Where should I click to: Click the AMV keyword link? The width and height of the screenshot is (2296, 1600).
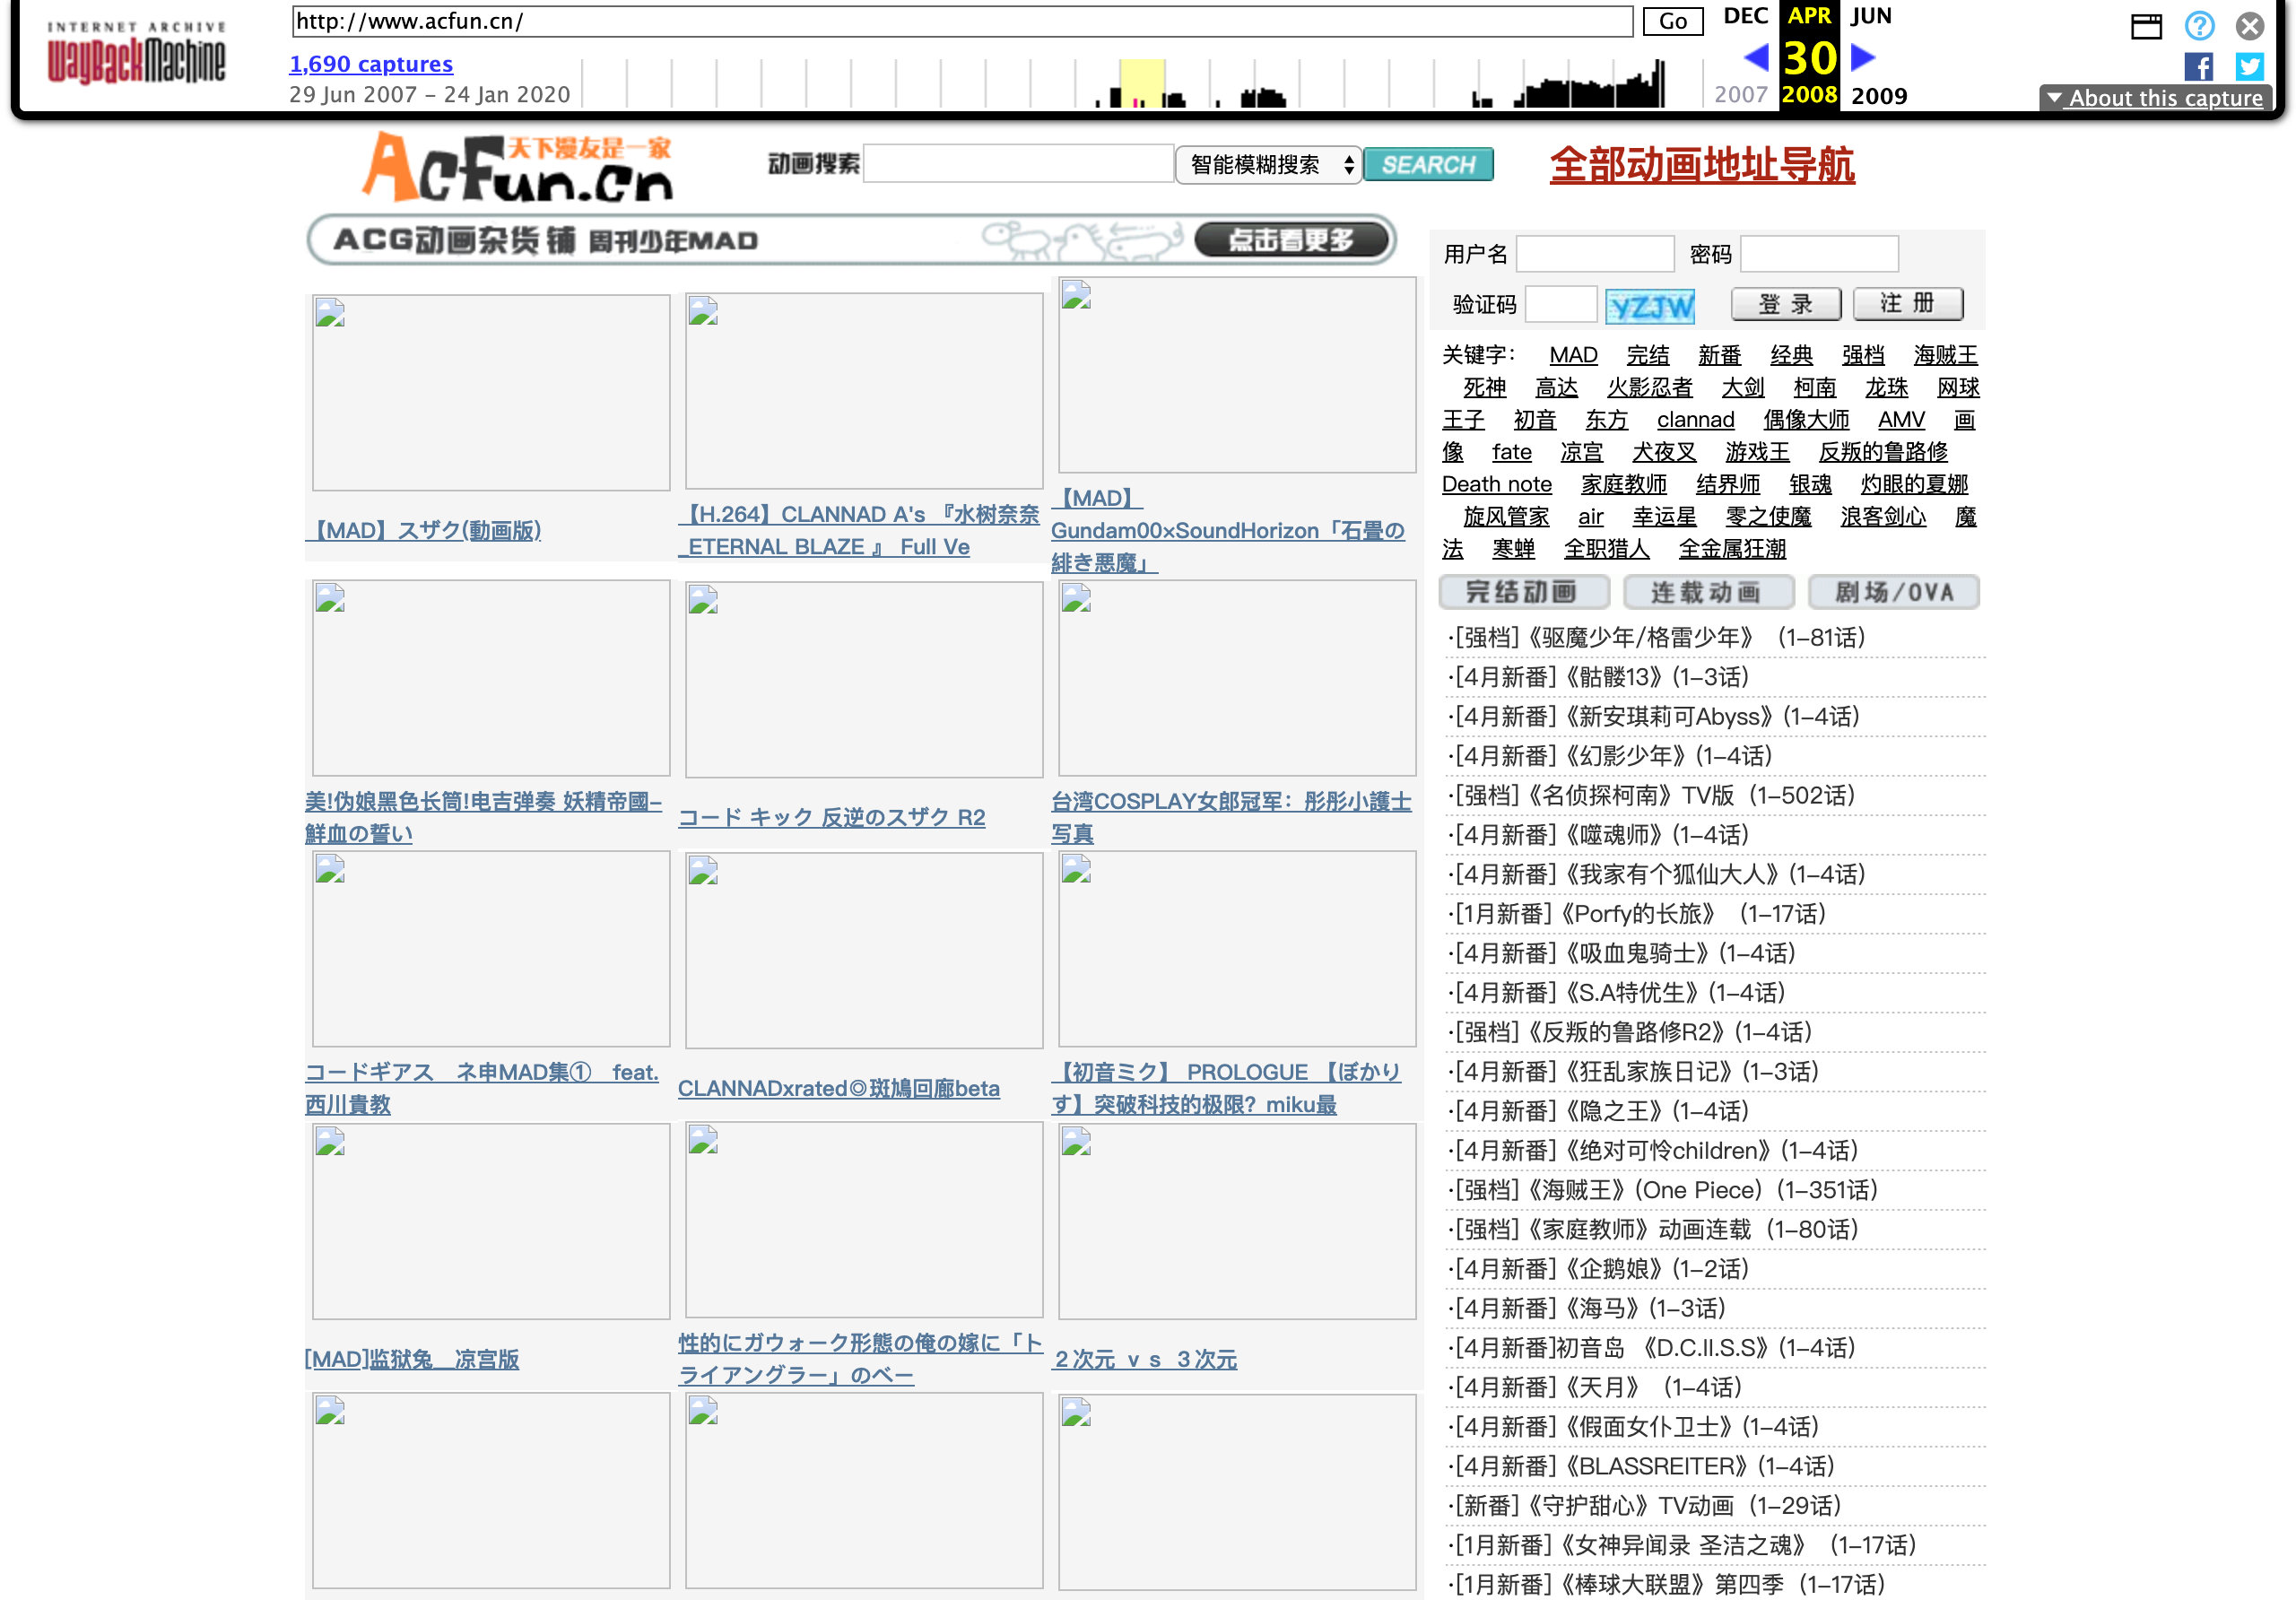(x=1901, y=420)
